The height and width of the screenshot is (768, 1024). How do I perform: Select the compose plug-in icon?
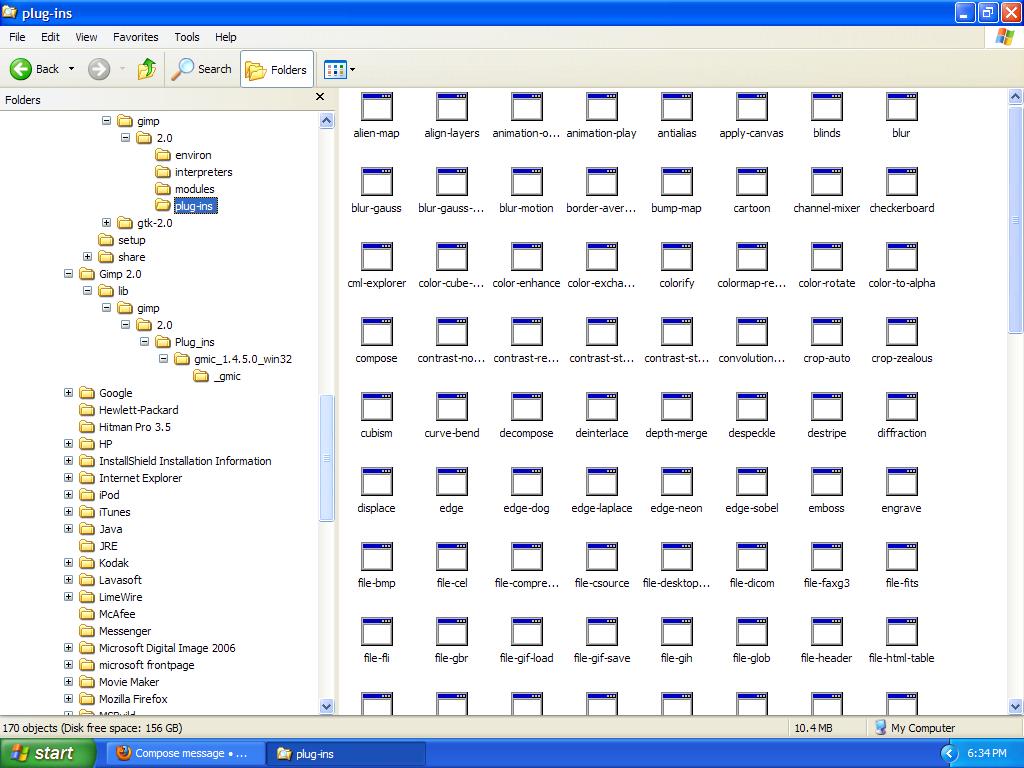(x=377, y=332)
